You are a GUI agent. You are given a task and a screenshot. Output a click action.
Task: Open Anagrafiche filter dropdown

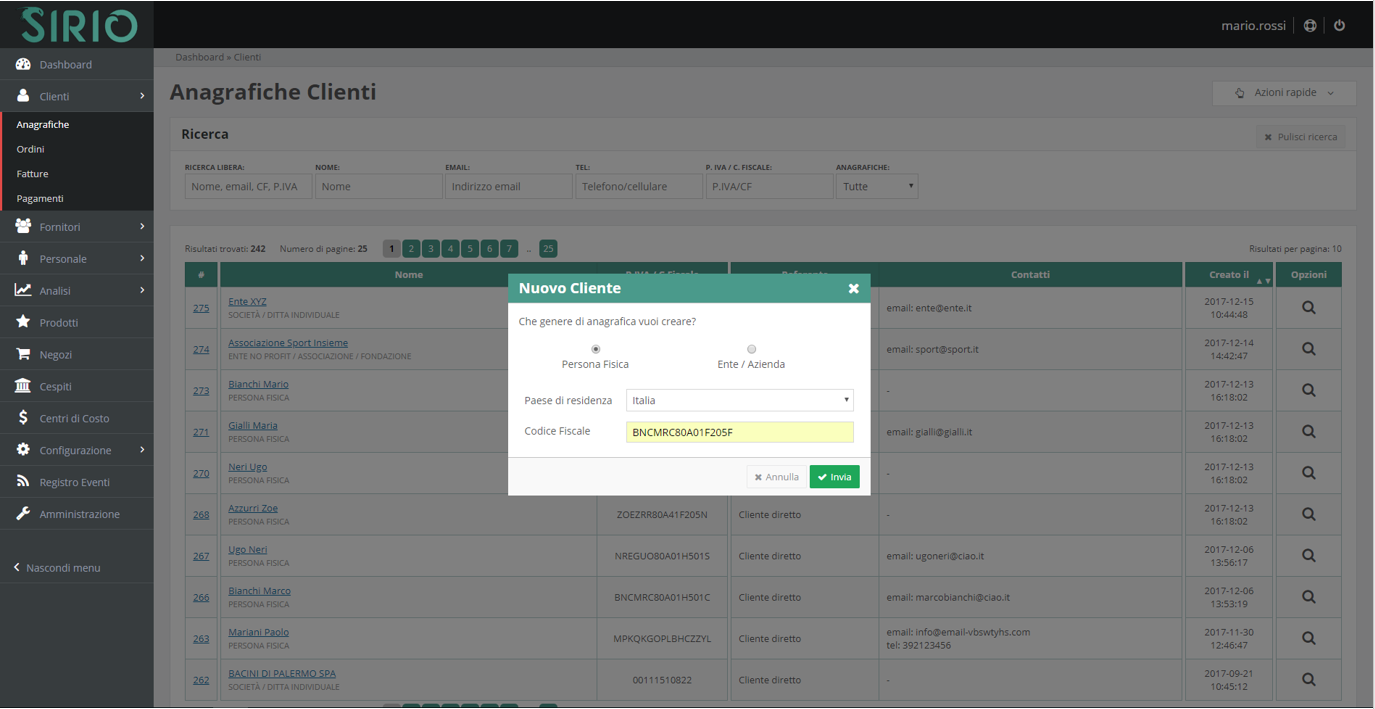(877, 186)
